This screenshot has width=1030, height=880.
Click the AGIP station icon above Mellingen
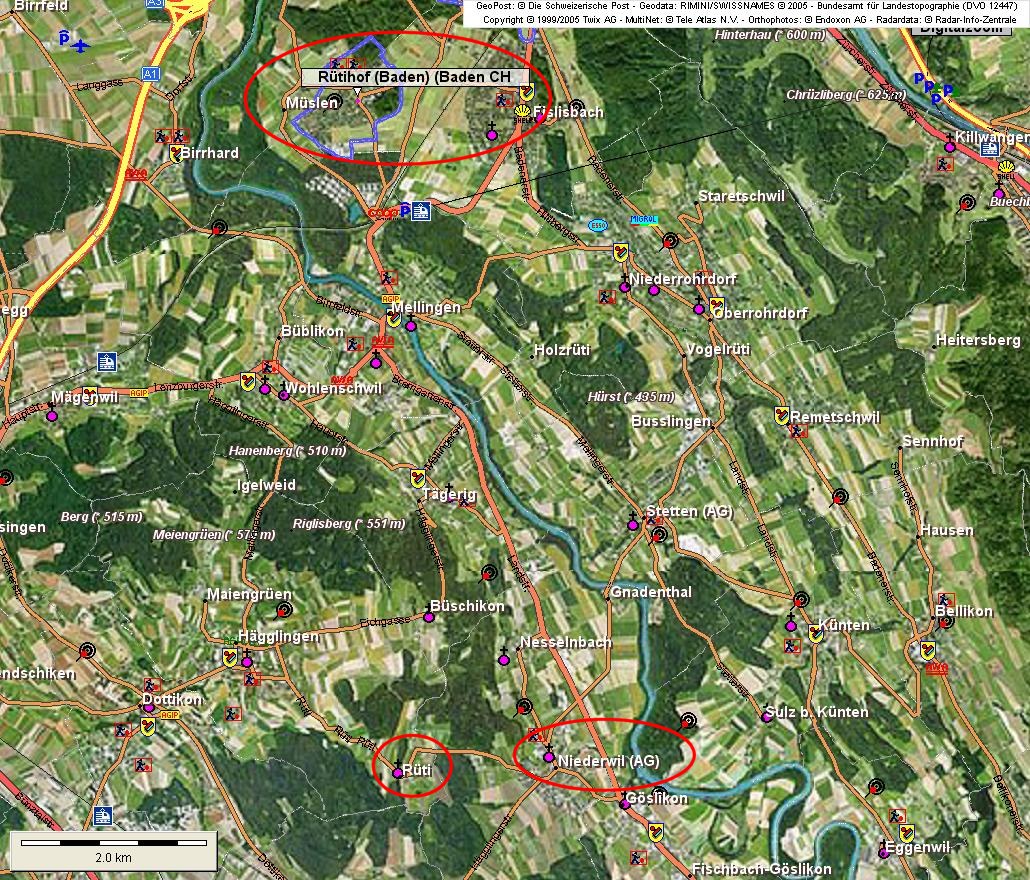pyautogui.click(x=389, y=299)
